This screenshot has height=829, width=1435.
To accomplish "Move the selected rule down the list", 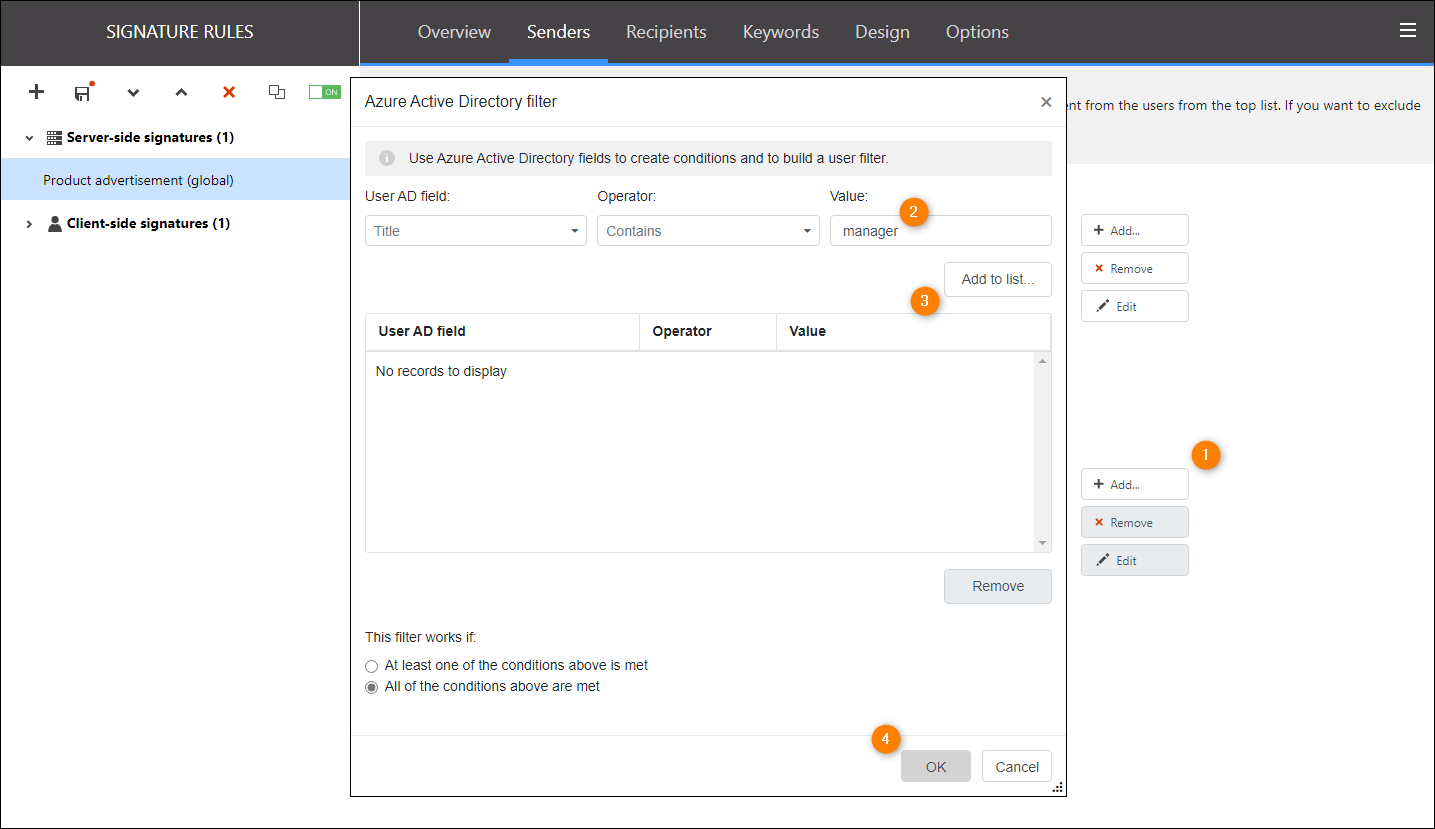I will click(x=133, y=92).
